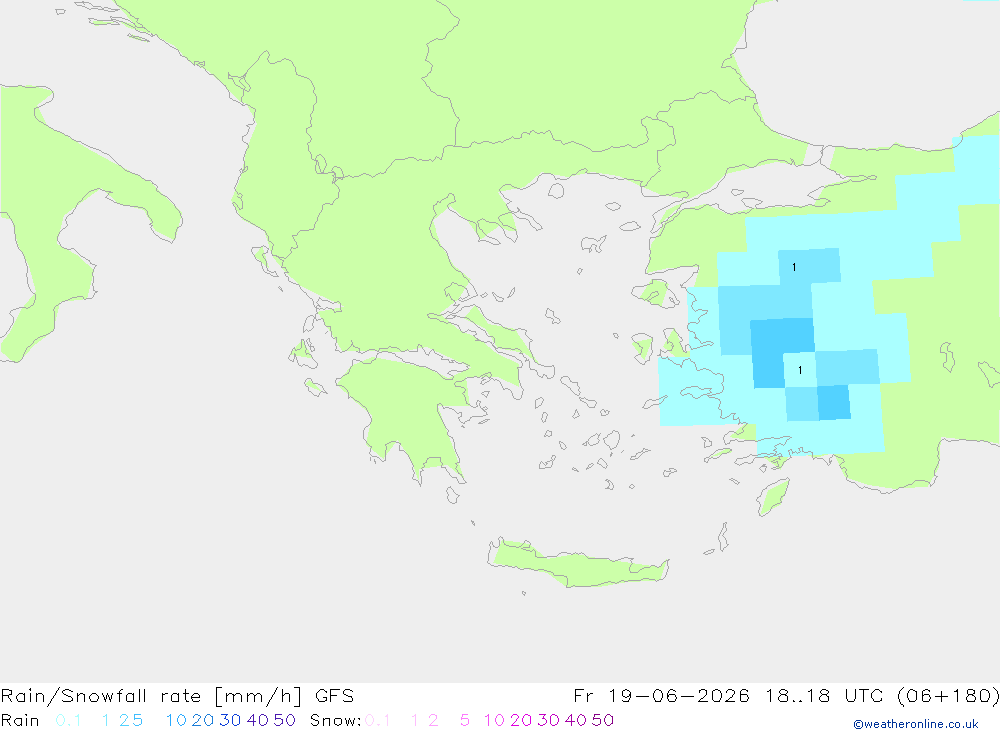
Task: Pick the Rain legend value 30
Action: pos(230,720)
